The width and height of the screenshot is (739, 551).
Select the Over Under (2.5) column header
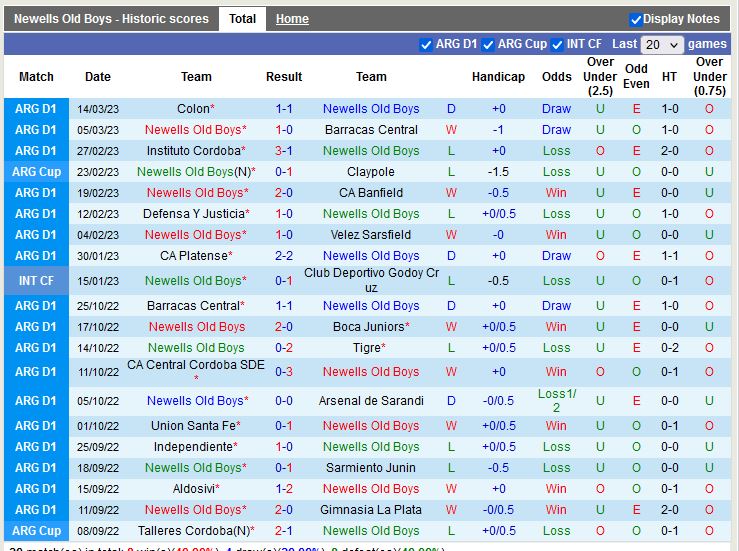(600, 76)
